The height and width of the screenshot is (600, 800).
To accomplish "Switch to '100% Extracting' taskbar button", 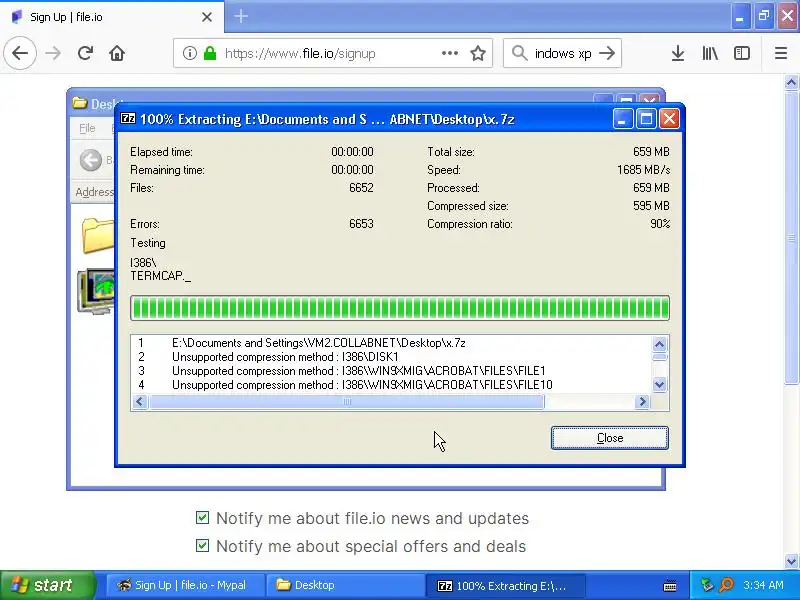I will click(506, 585).
